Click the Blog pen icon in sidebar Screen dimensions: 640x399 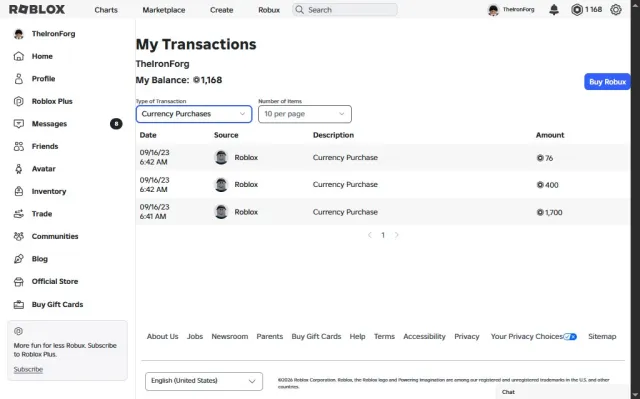coord(19,259)
